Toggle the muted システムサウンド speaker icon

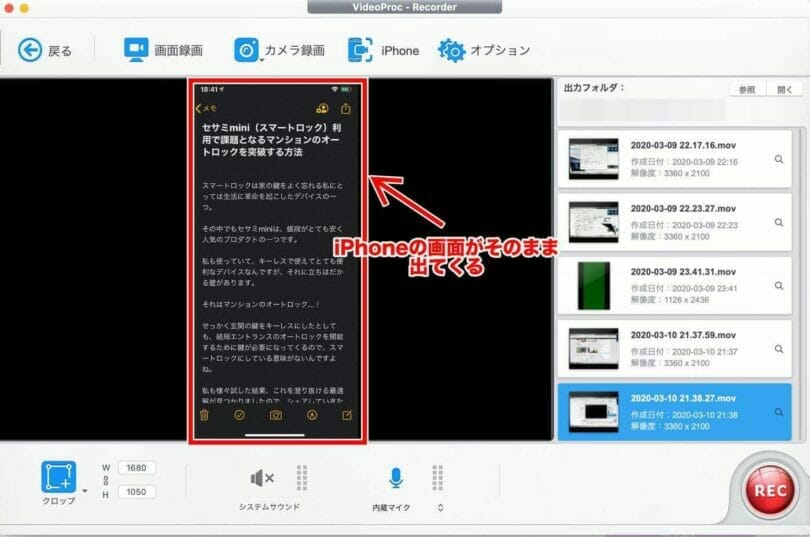pos(262,478)
